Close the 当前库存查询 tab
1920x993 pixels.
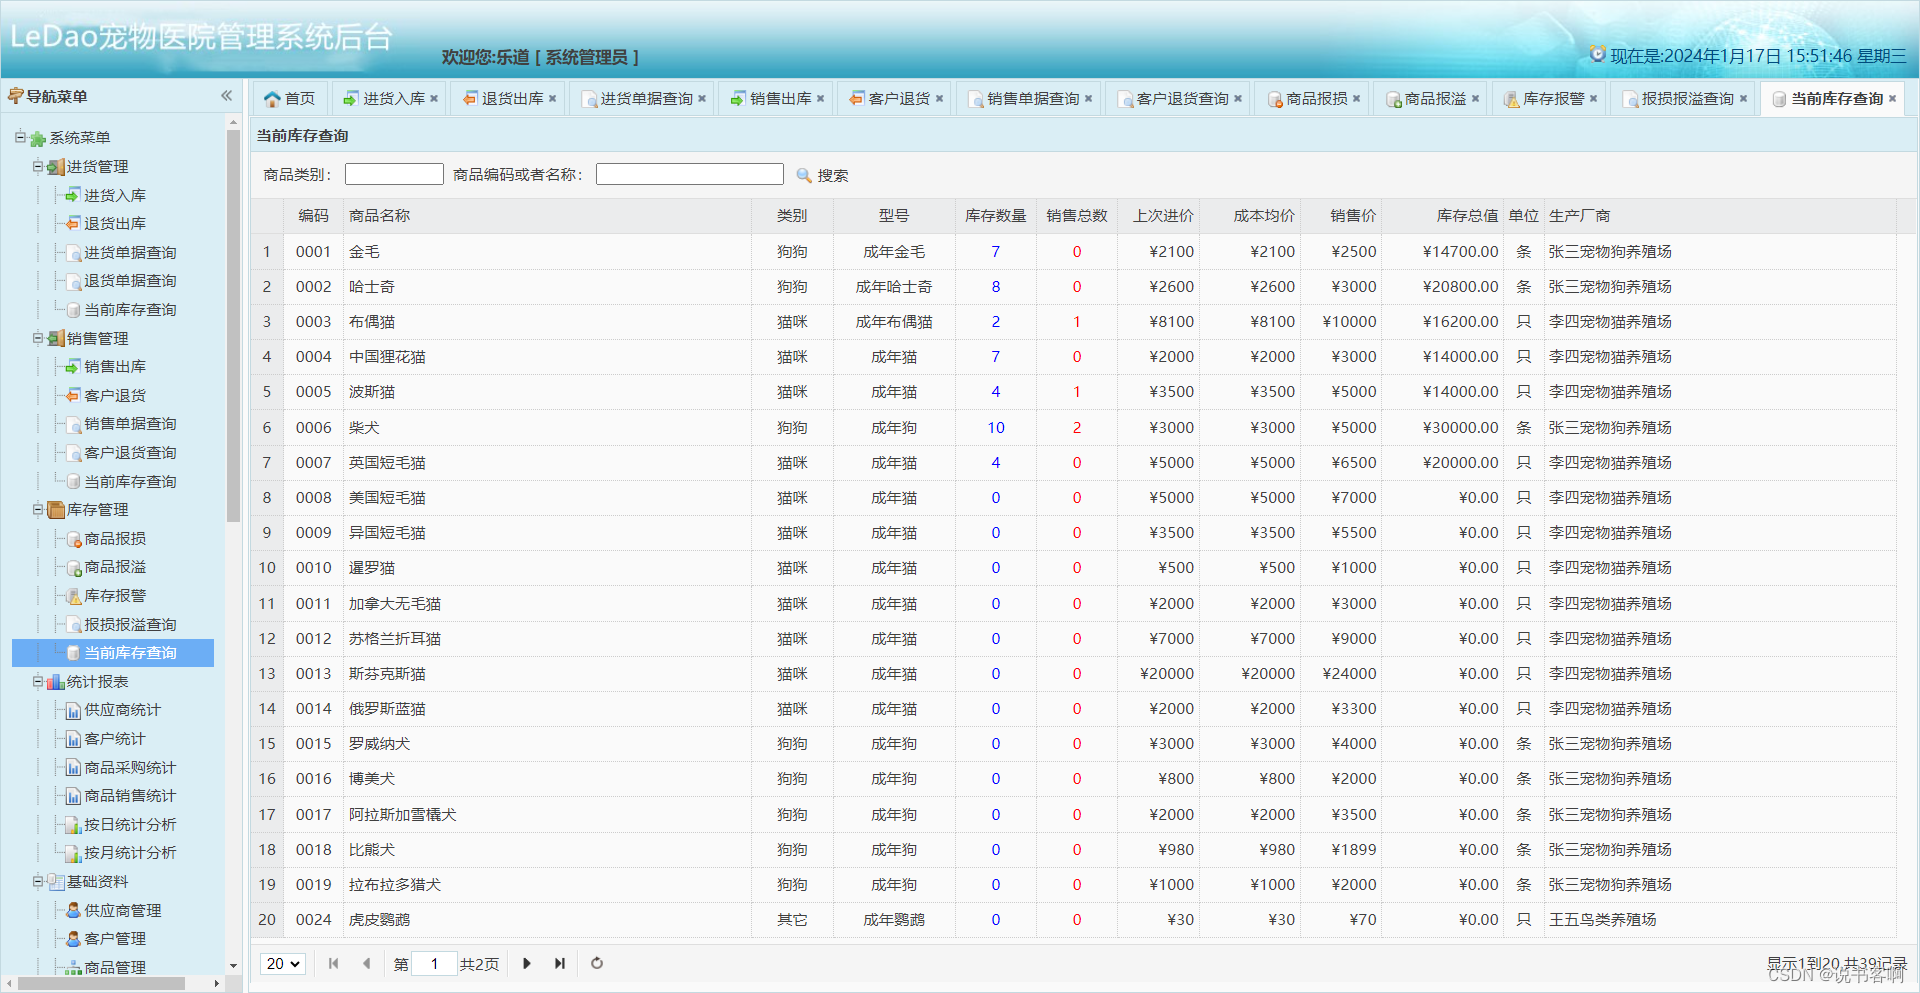point(1892,99)
